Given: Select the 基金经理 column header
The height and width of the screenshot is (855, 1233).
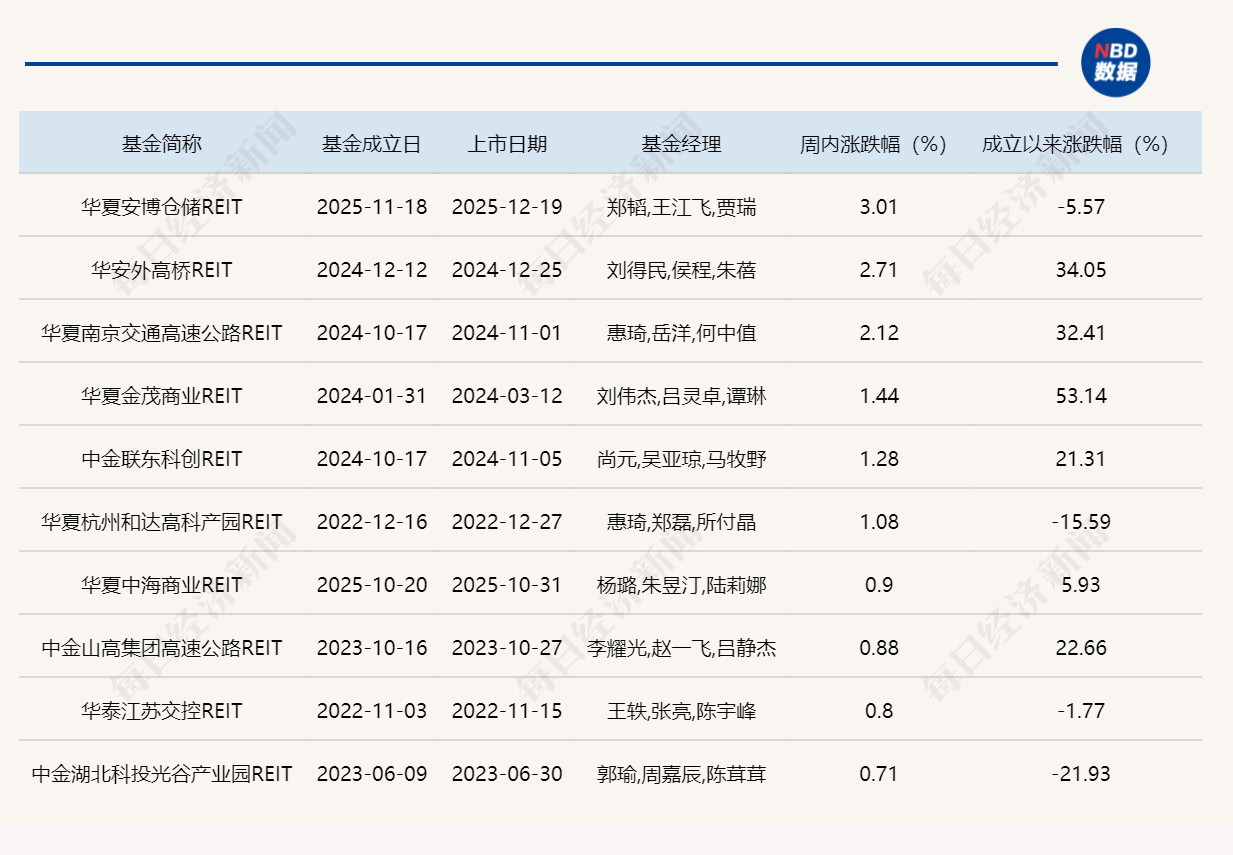Looking at the screenshot, I should pyautogui.click(x=681, y=144).
